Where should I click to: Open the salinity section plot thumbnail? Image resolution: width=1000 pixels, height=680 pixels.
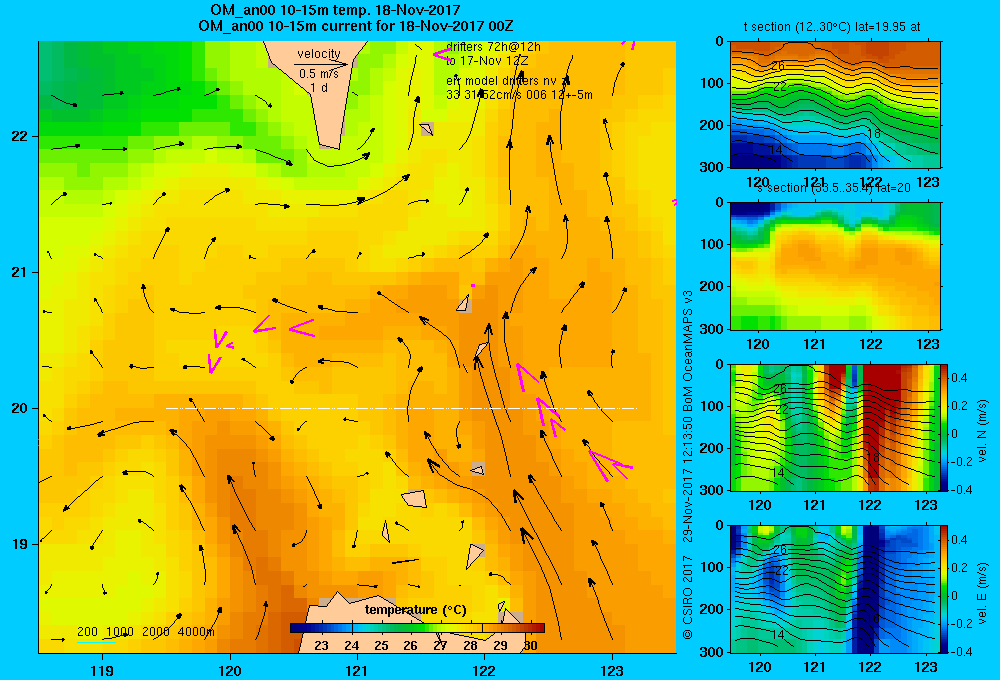835,266
